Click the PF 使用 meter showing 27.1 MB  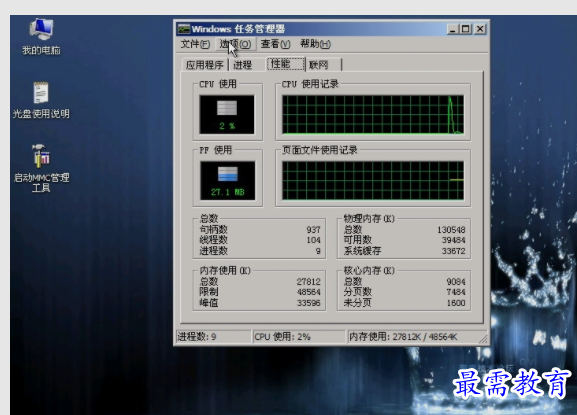[x=228, y=180]
